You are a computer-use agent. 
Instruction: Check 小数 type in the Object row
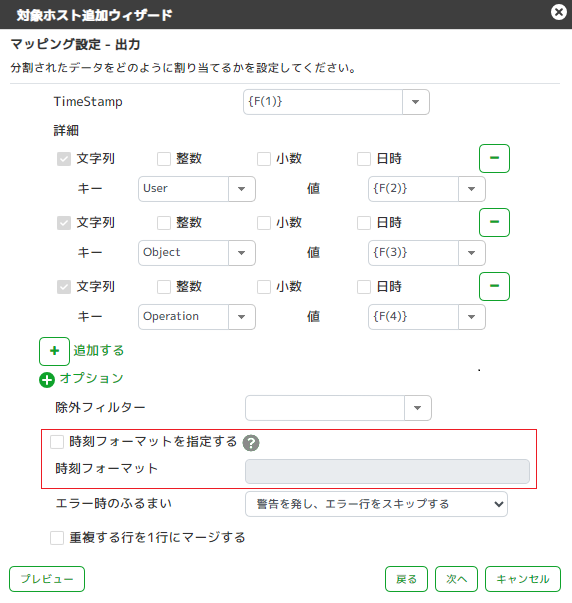(264, 223)
